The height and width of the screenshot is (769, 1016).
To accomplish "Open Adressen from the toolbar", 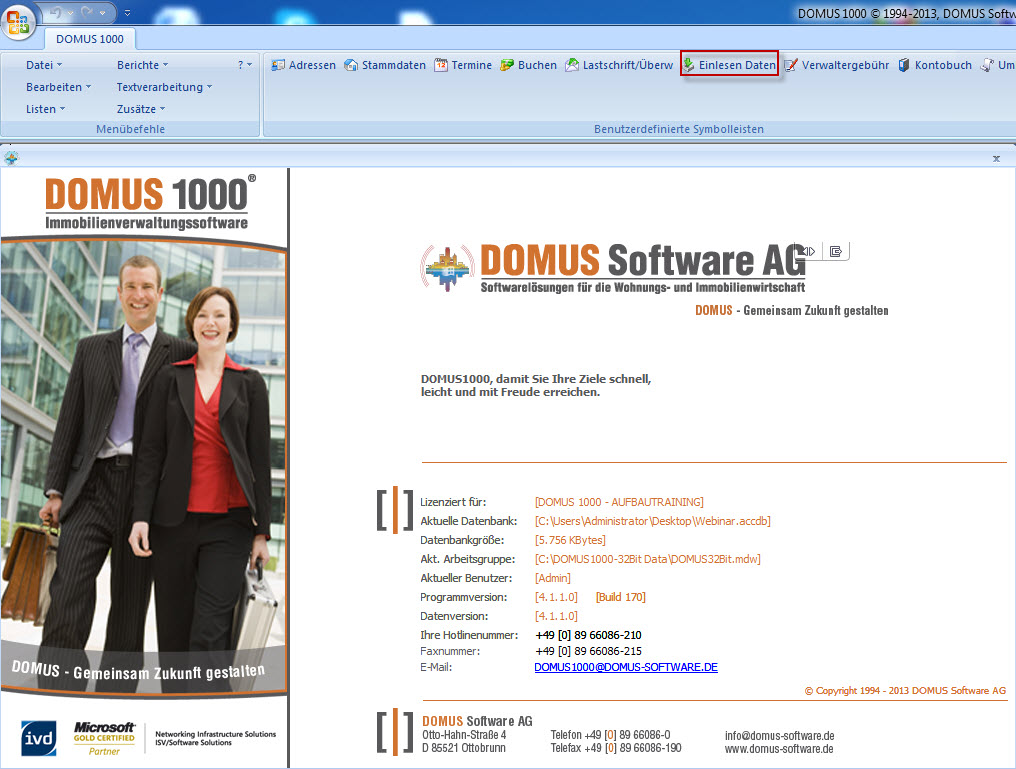I will (x=303, y=65).
